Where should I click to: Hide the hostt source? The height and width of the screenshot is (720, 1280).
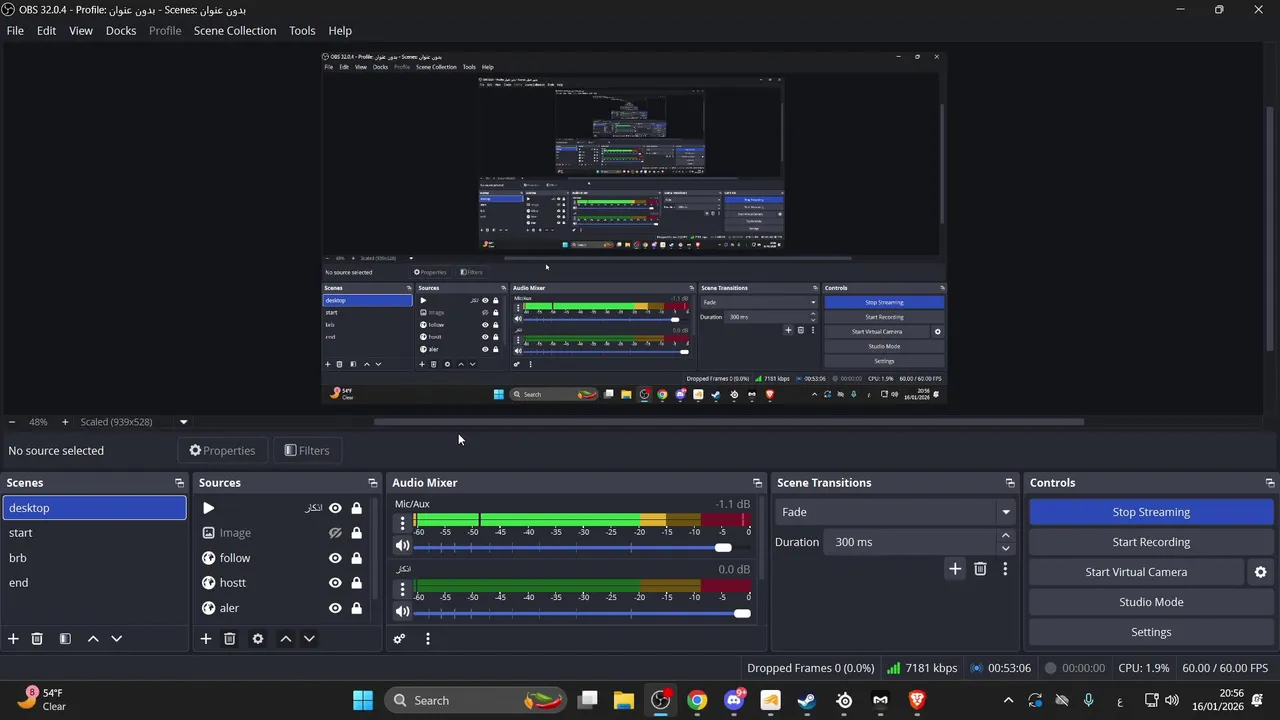[335, 583]
